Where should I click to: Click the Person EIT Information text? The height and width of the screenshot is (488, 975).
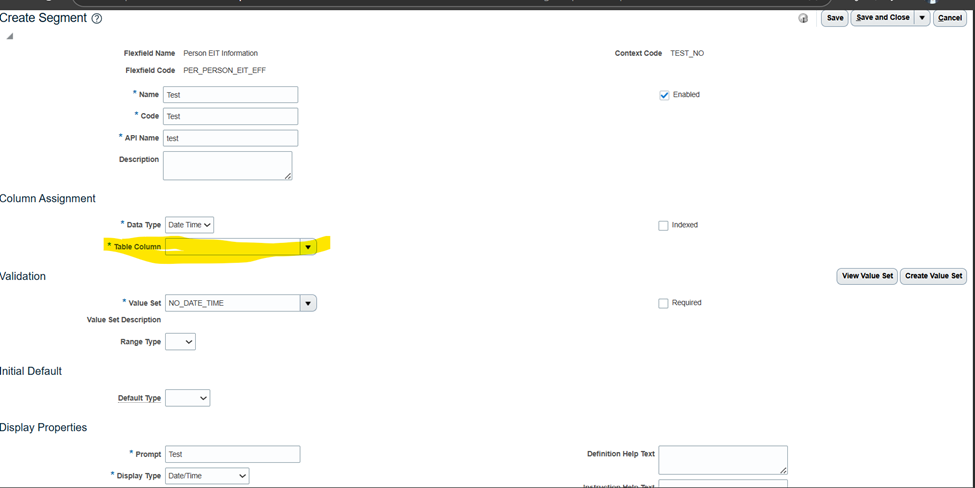click(220, 53)
